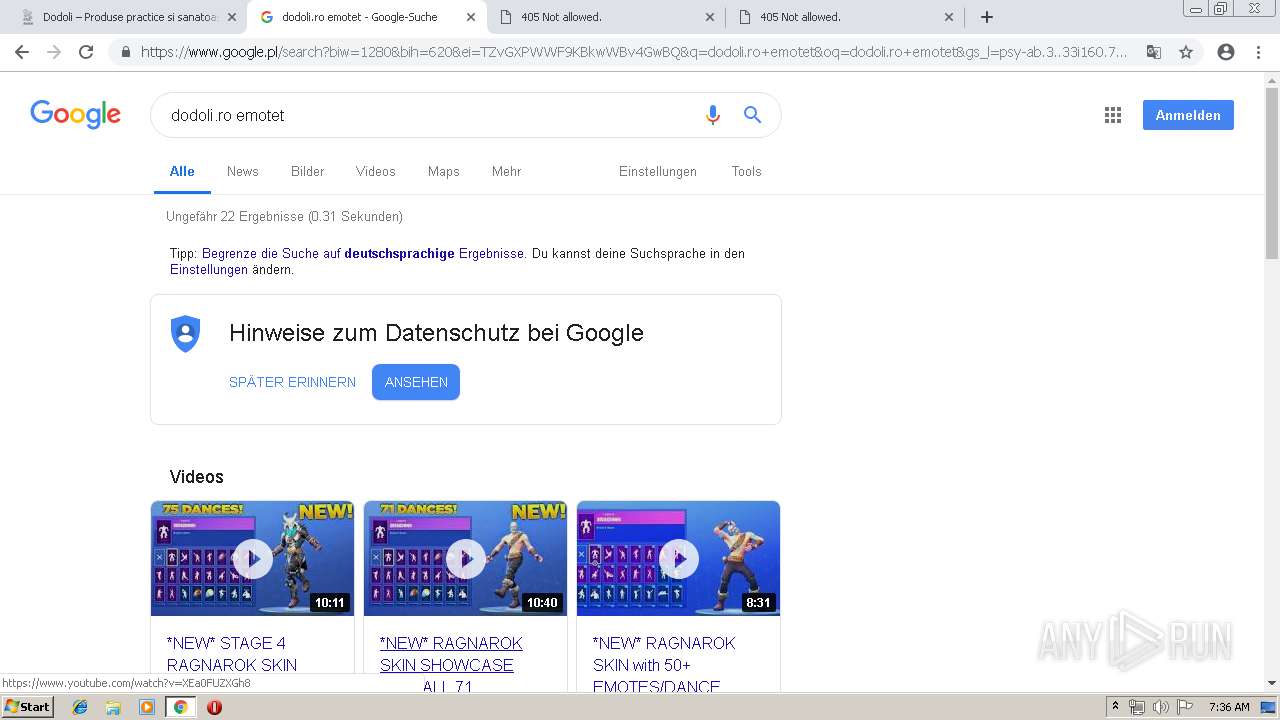The image size is (1280, 720).
Task: Open the translate page icon
Action: (x=1154, y=52)
